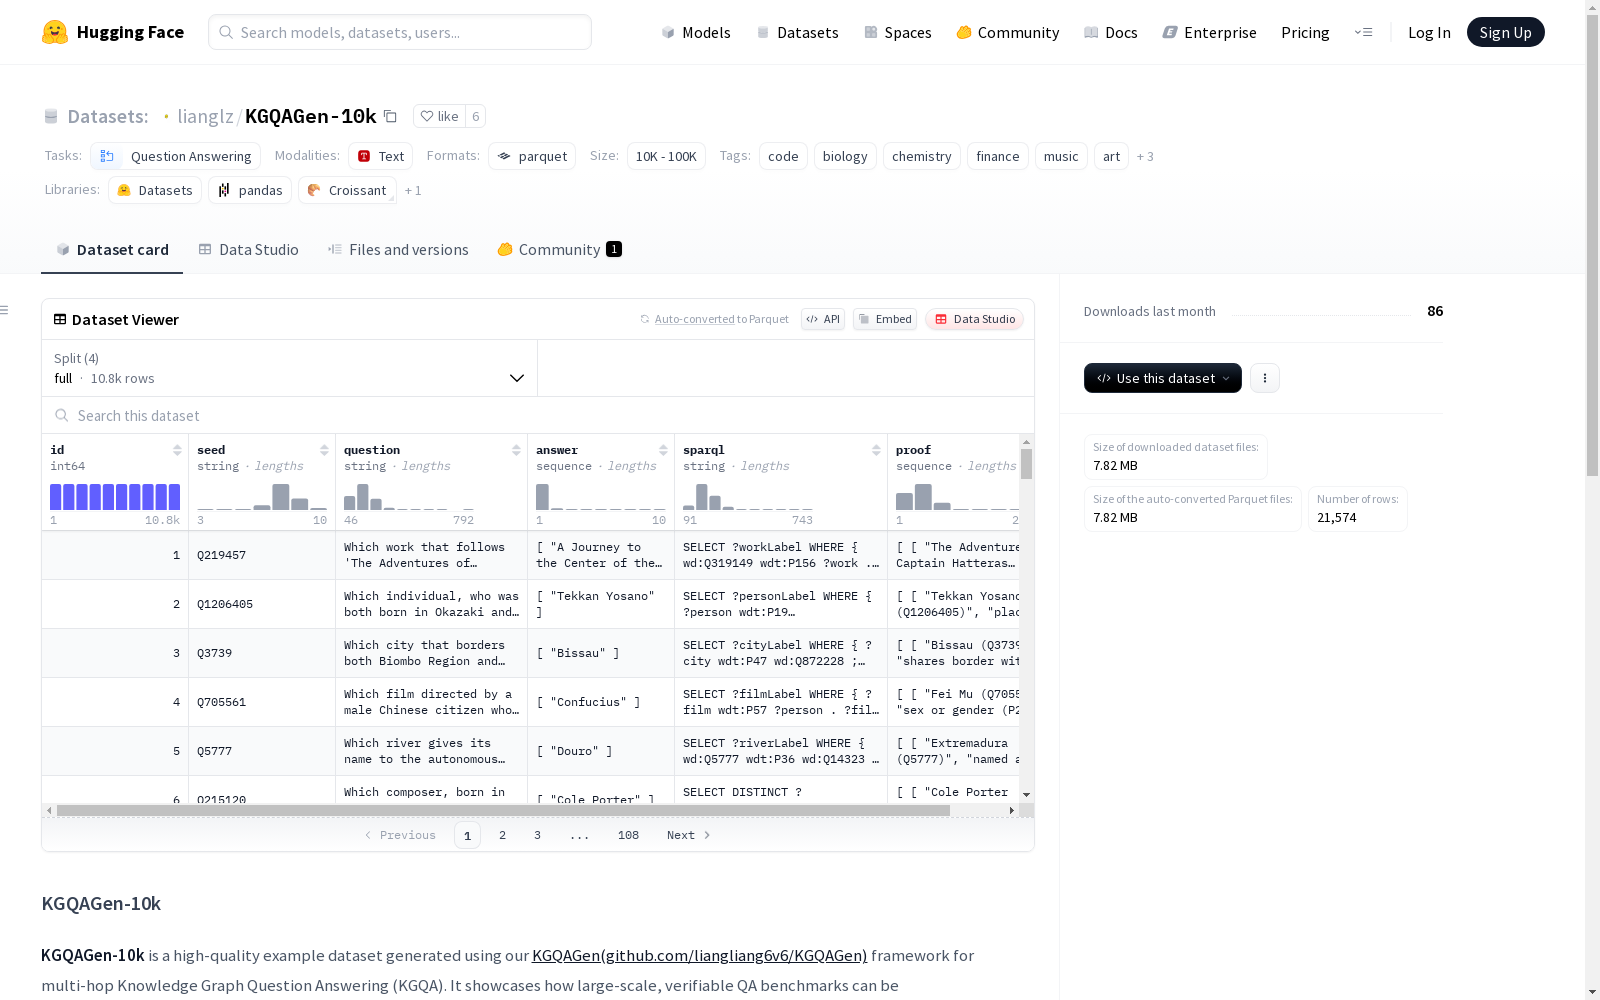Screen dimensions: 1600x1000
Task: Click the API button
Action: coord(823,319)
